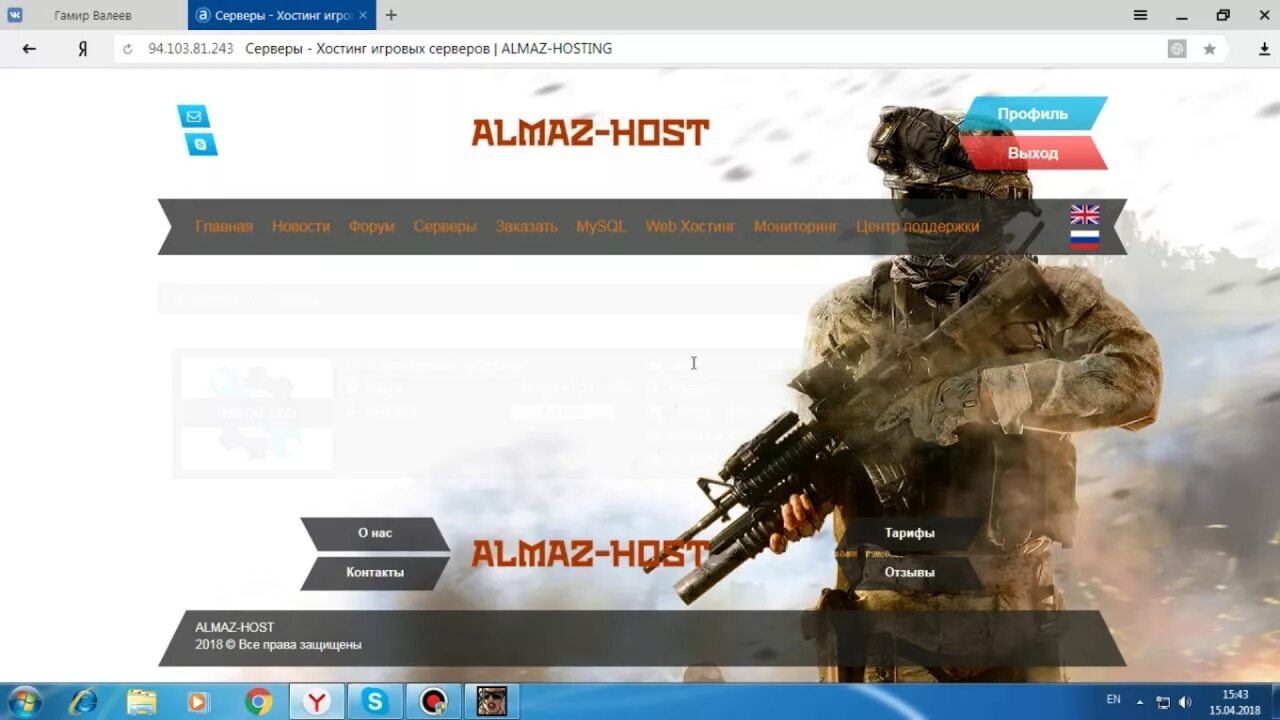1280x720 pixels.
Task: Switch site language to Russian flag
Action: pyautogui.click(x=1085, y=240)
